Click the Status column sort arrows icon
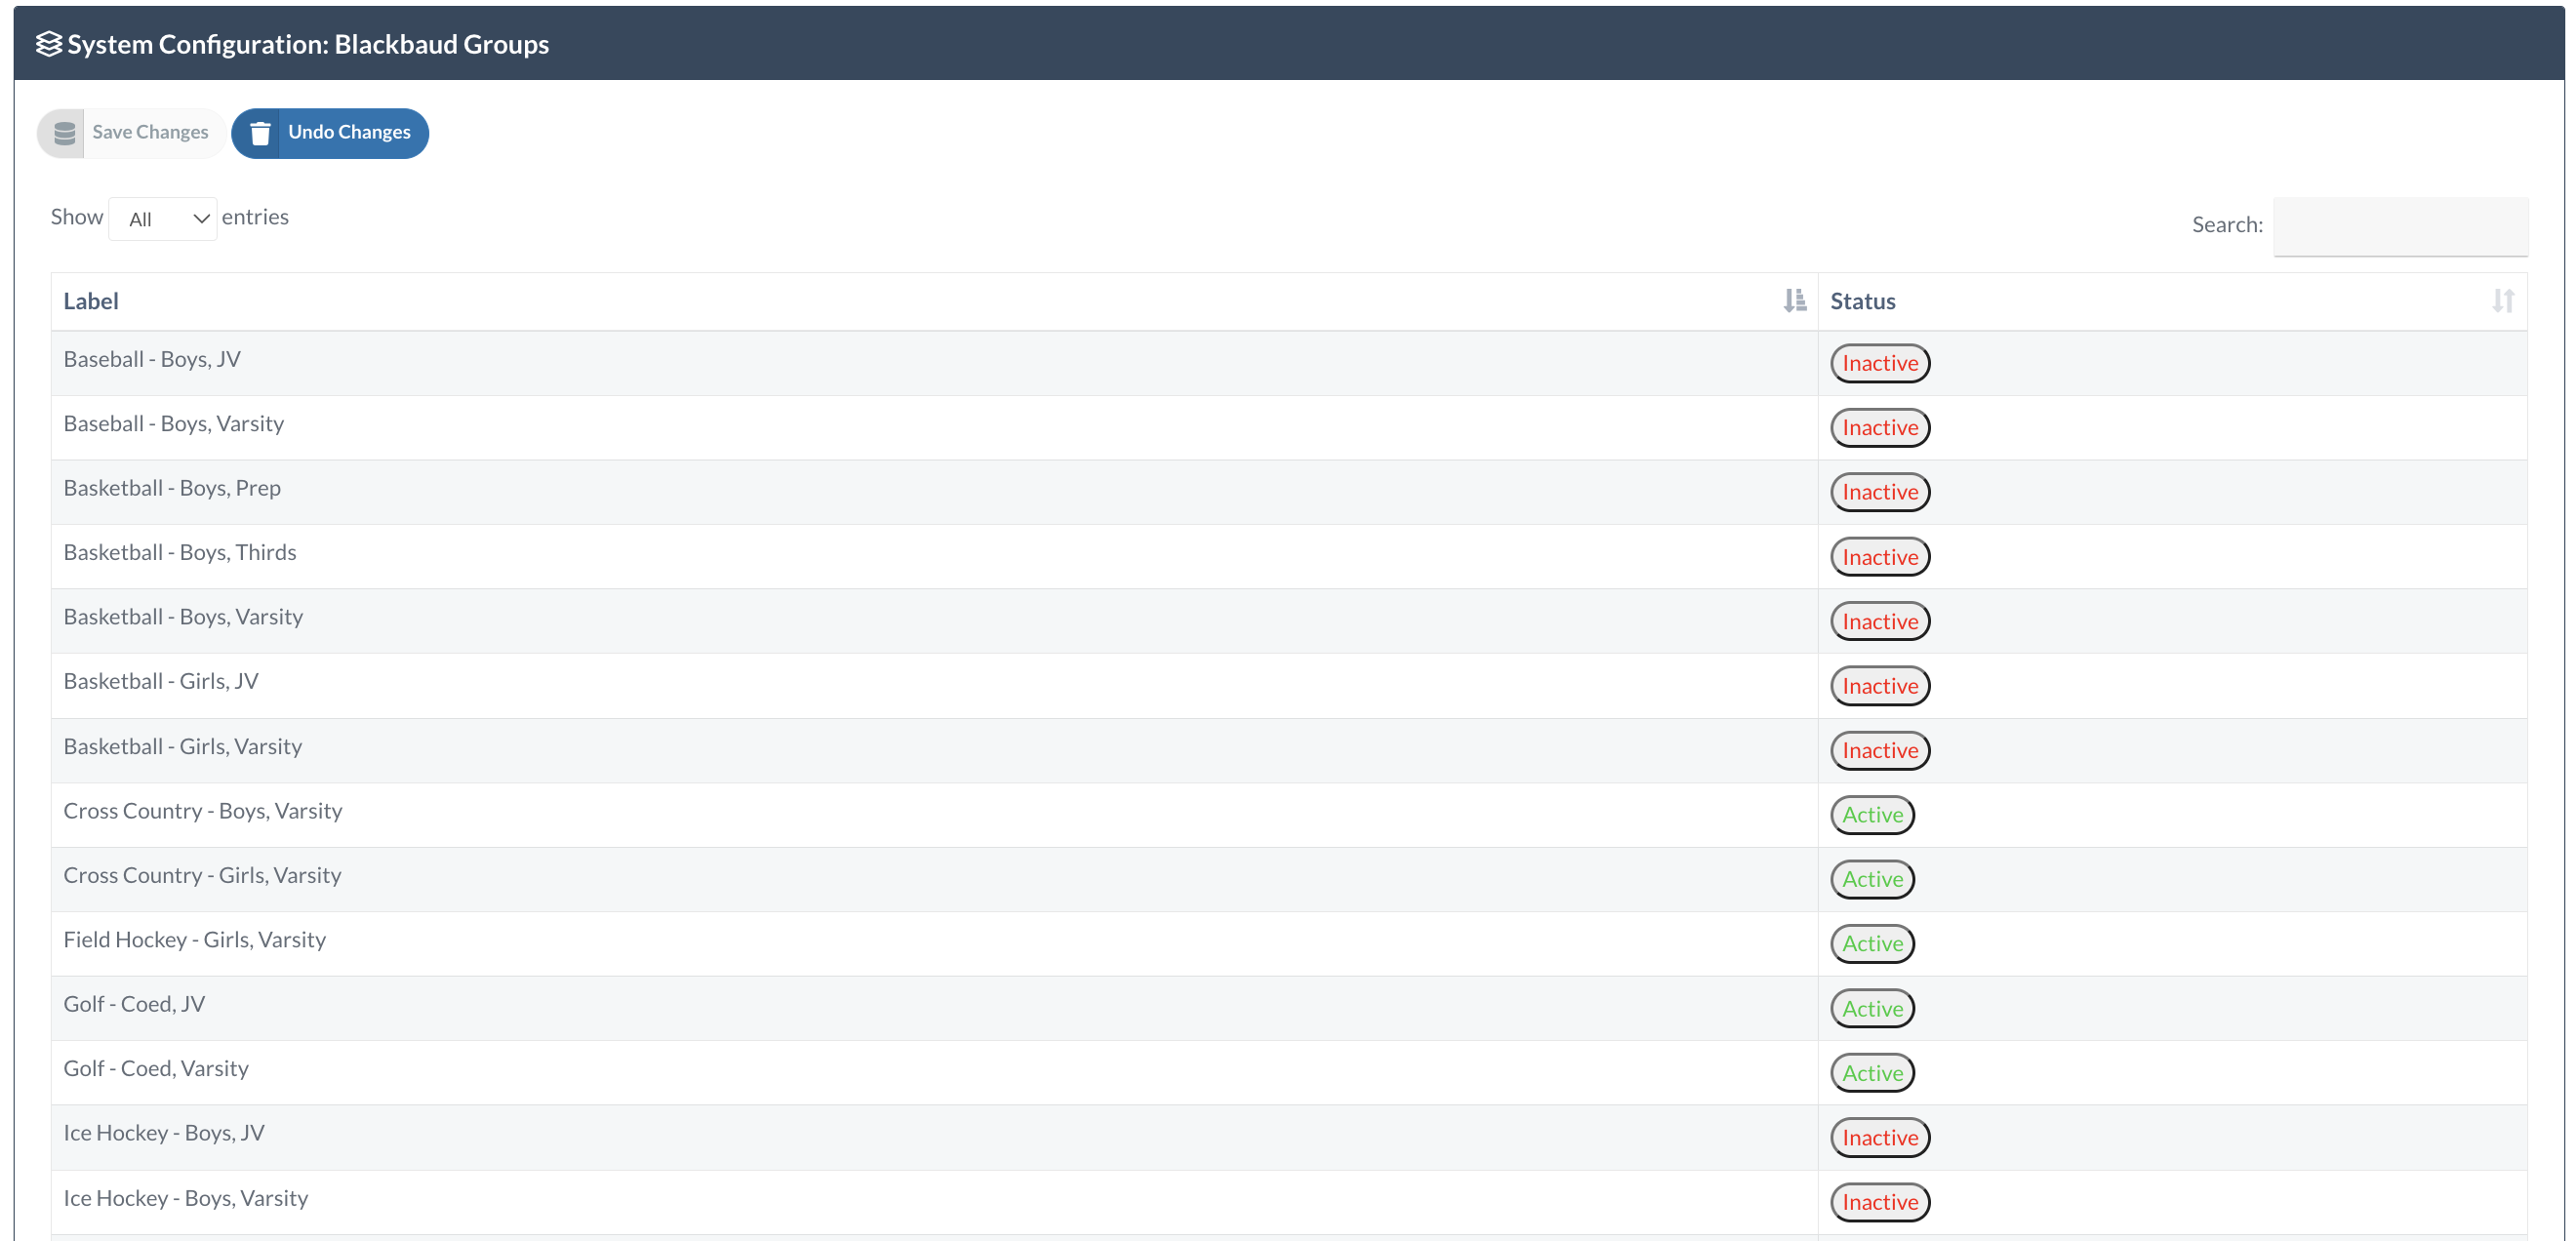 2502,301
